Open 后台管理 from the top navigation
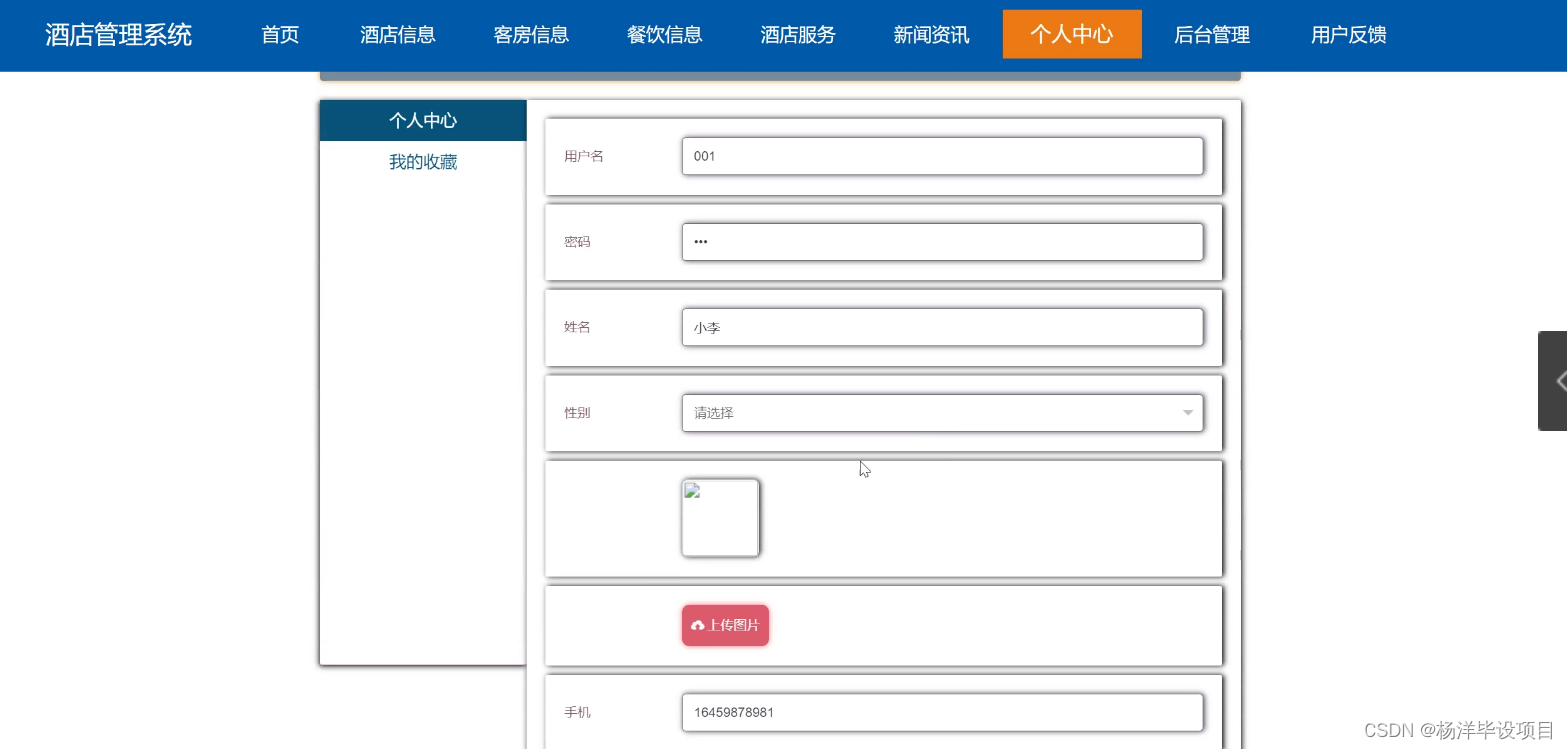This screenshot has height=749, width=1567. pyautogui.click(x=1211, y=34)
